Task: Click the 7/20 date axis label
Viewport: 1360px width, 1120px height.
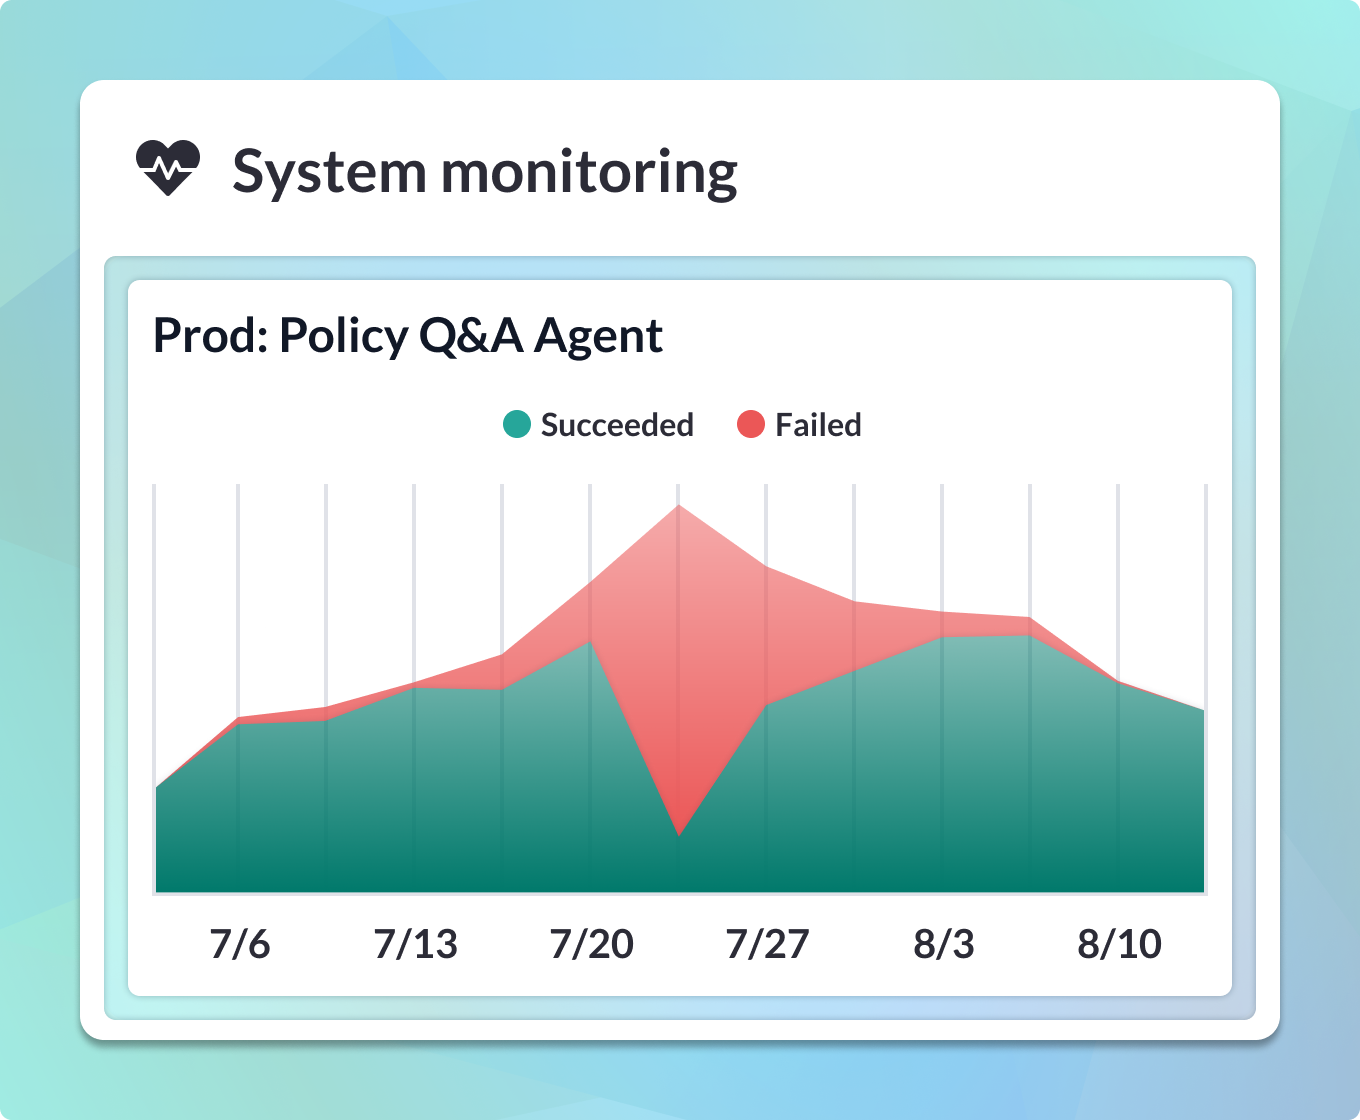Action: [x=591, y=944]
